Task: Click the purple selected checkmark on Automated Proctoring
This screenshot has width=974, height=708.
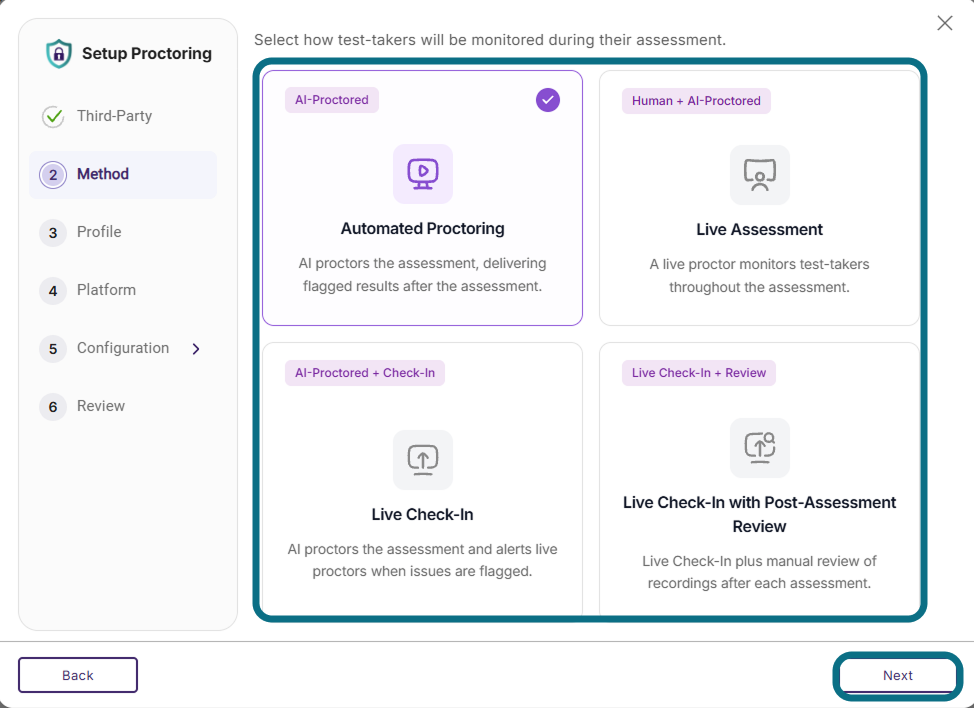Action: (548, 100)
